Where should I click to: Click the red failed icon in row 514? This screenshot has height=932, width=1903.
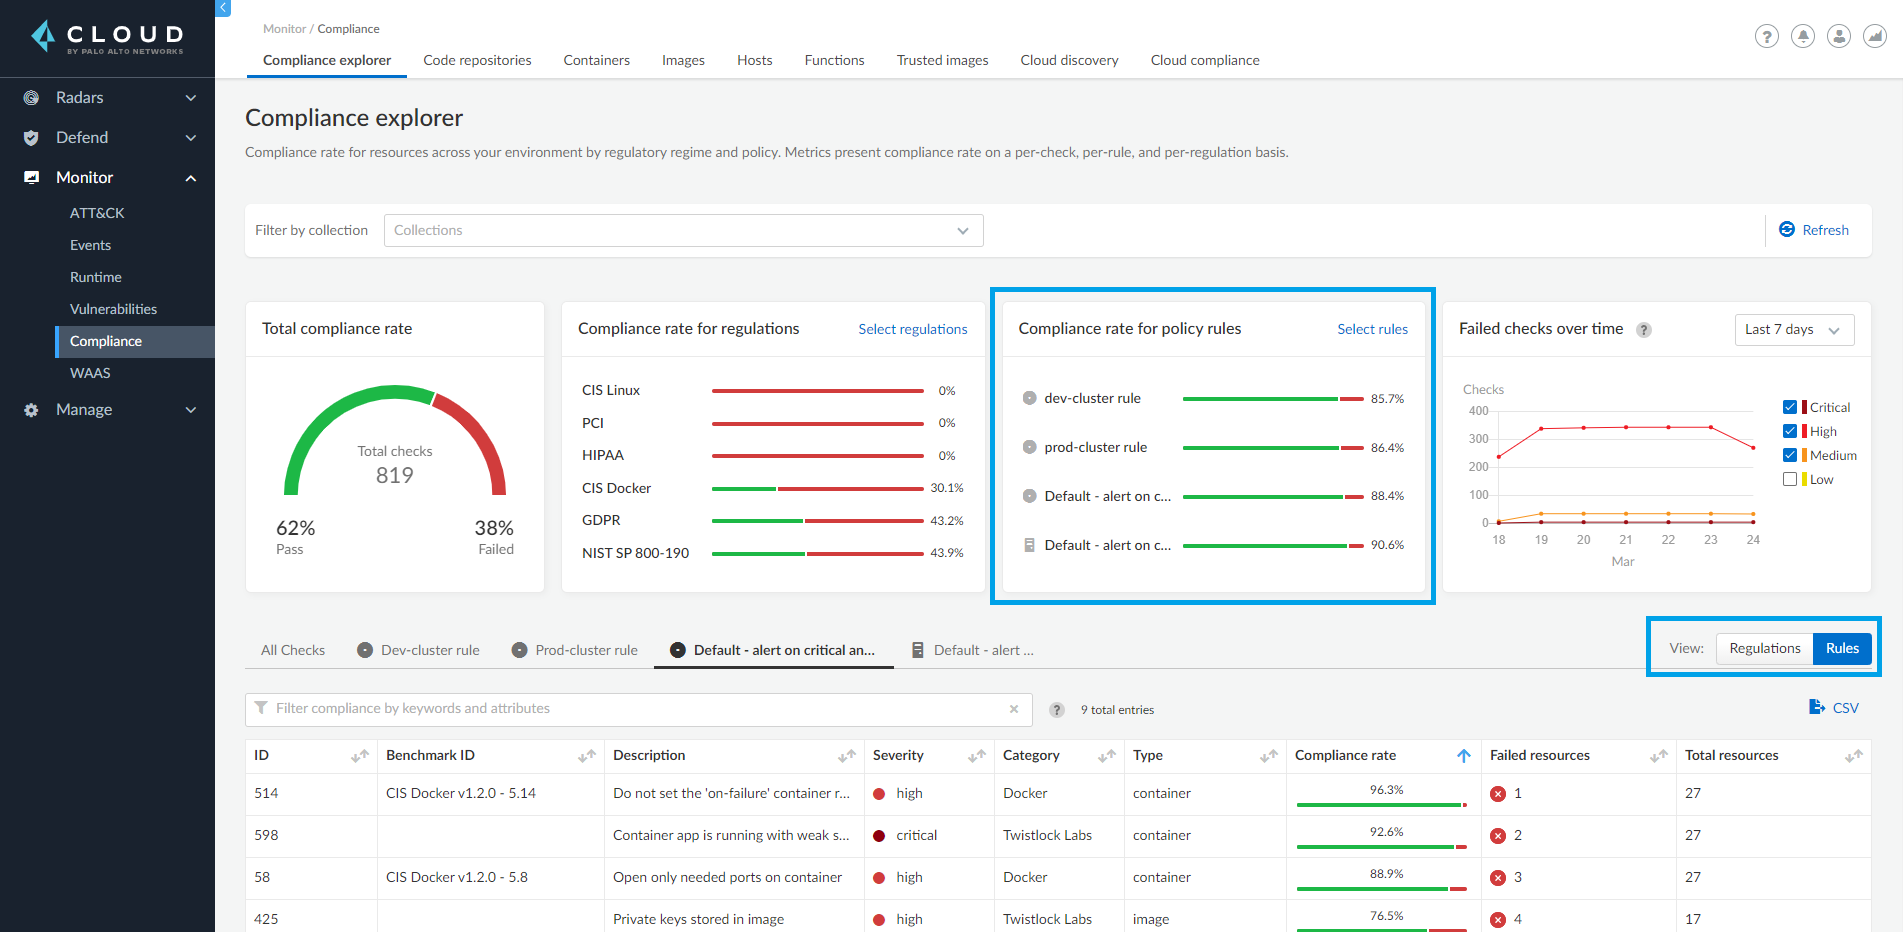click(1498, 794)
